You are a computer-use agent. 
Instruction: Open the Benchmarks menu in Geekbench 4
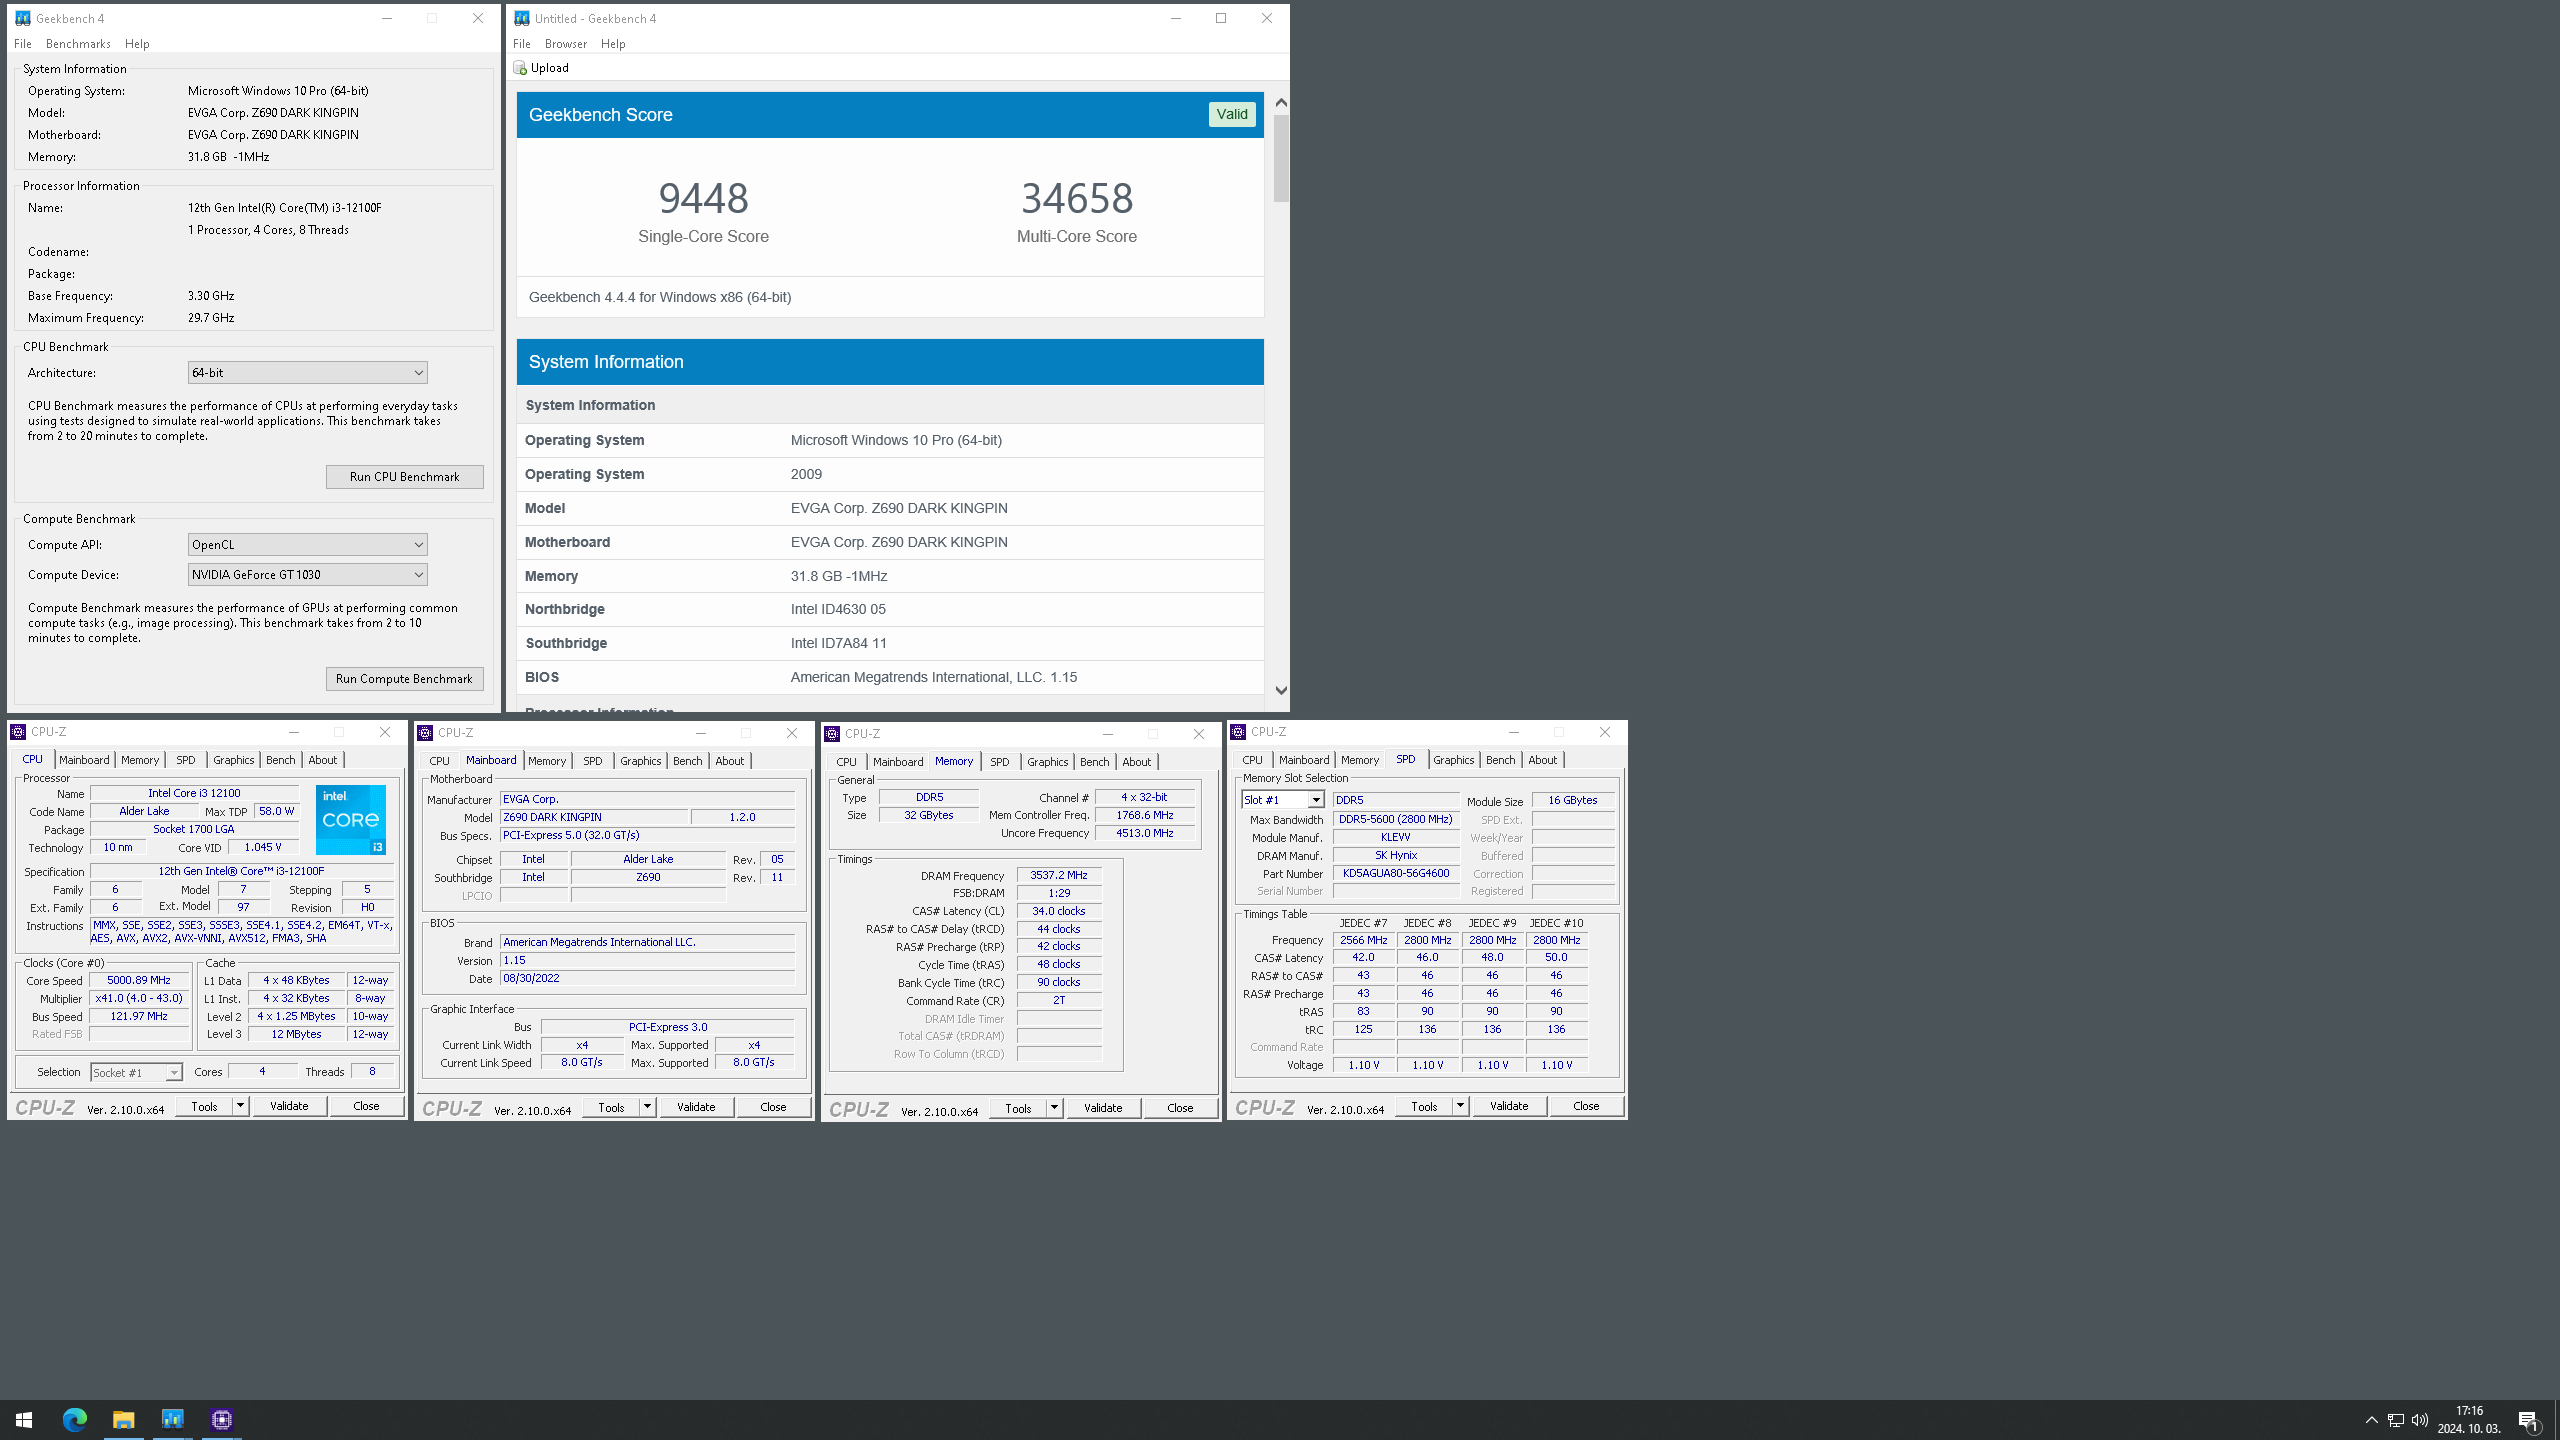(78, 44)
